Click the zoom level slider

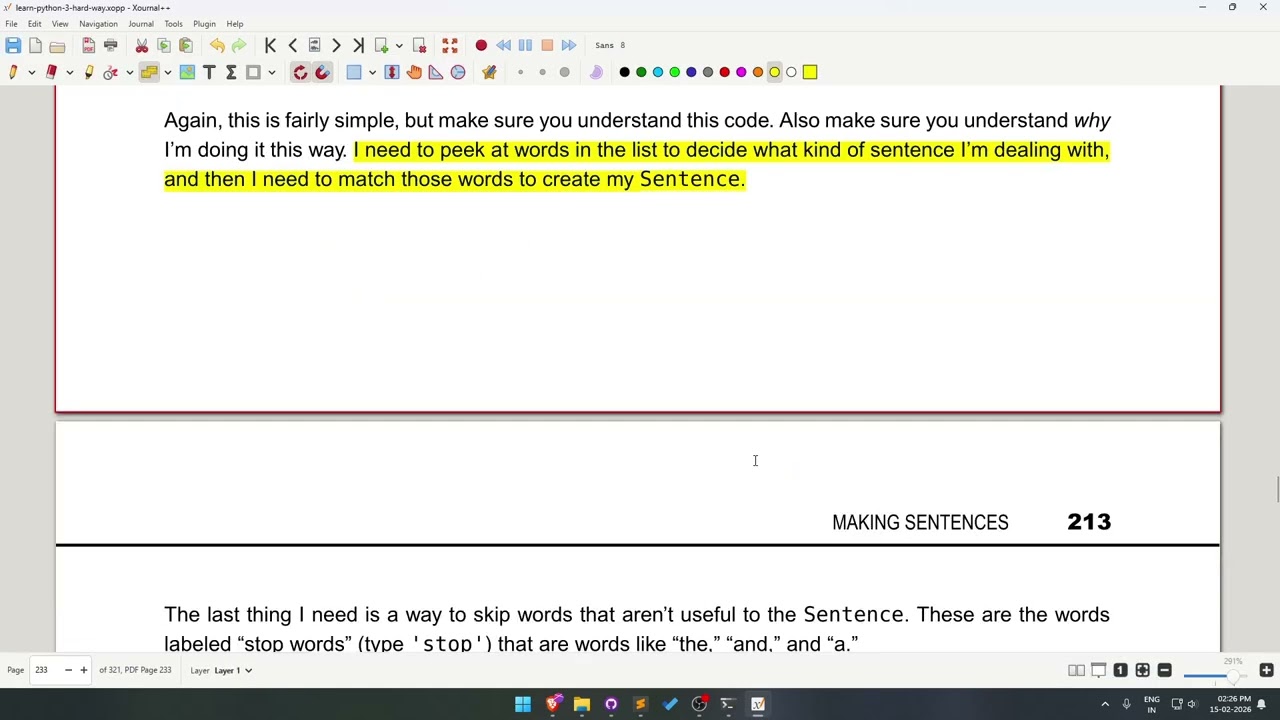point(1215,675)
